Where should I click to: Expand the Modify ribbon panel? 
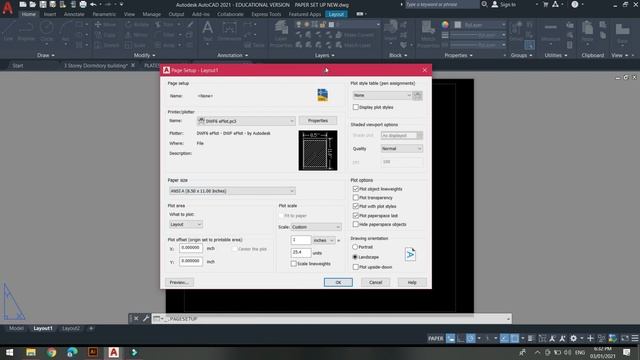click(x=144, y=55)
